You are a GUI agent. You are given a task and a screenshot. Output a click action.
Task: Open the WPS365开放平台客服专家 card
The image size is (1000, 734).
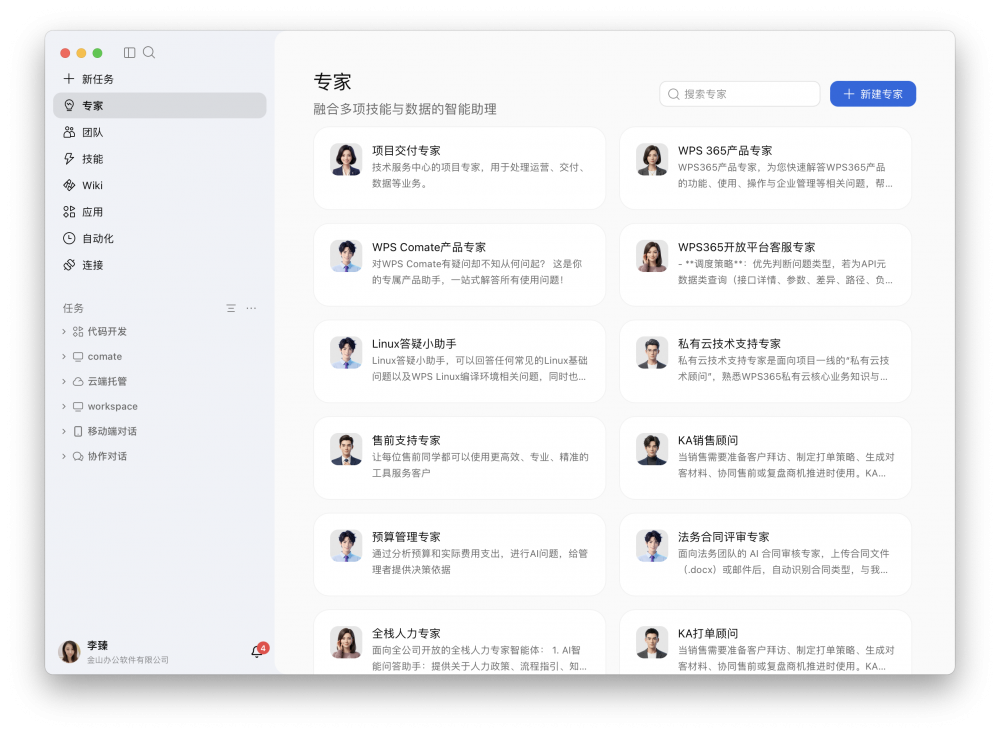[x=765, y=265]
